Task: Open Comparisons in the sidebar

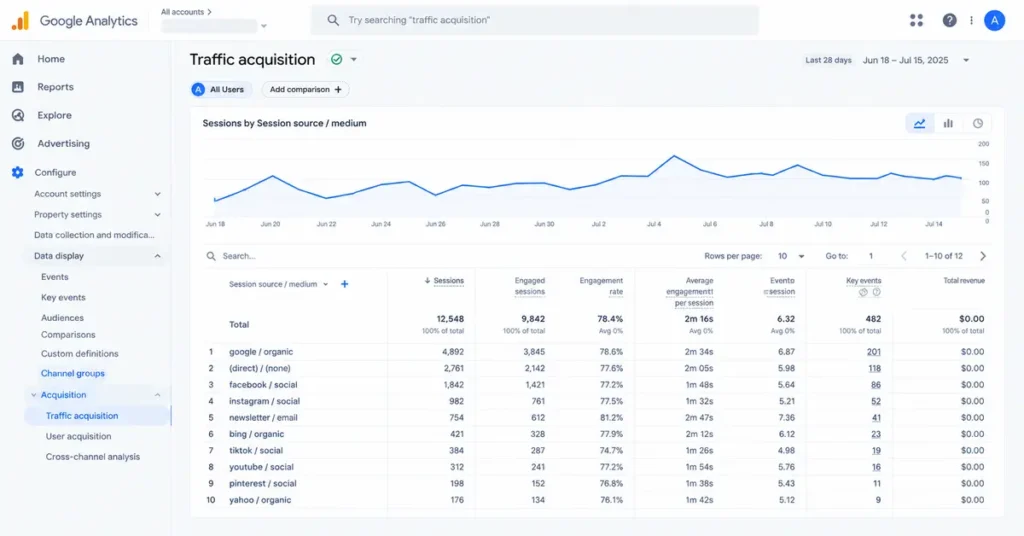Action: click(68, 334)
